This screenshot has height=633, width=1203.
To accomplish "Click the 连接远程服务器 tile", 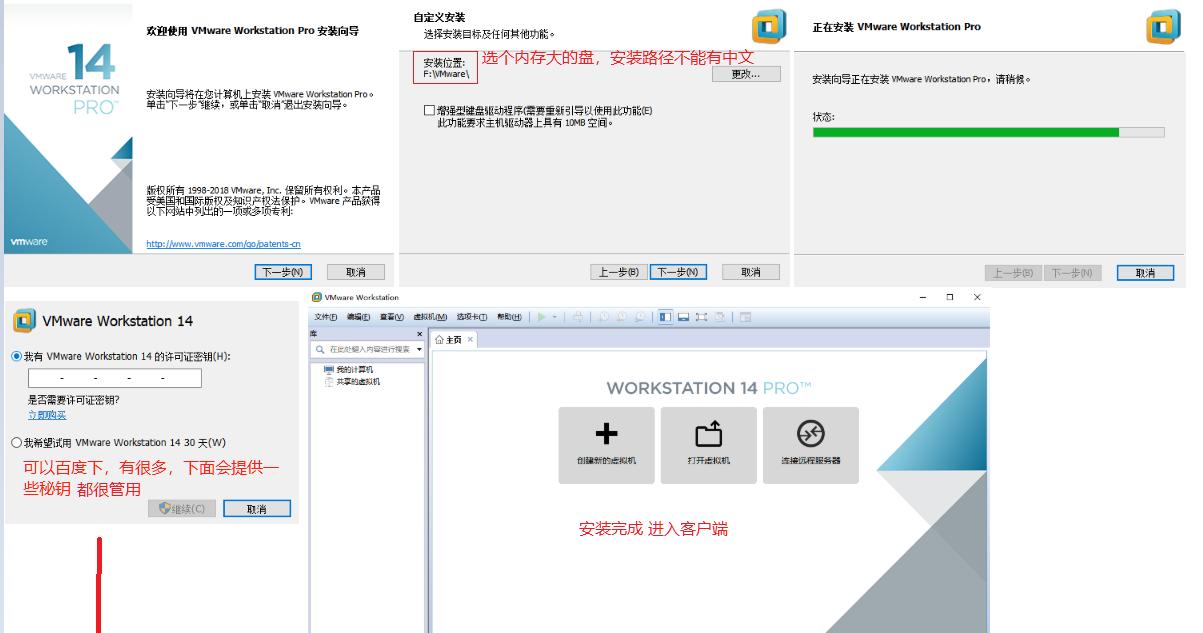I will (x=810, y=445).
